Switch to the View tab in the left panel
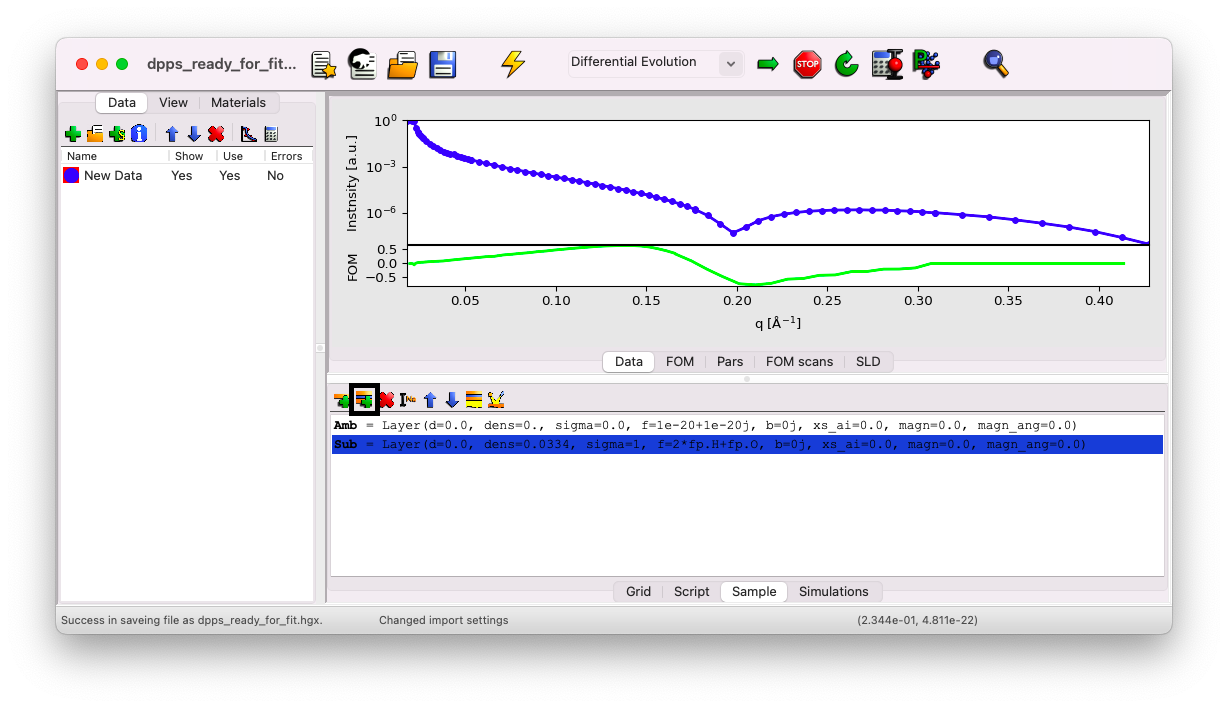This screenshot has height=708, width=1228. click(x=173, y=102)
